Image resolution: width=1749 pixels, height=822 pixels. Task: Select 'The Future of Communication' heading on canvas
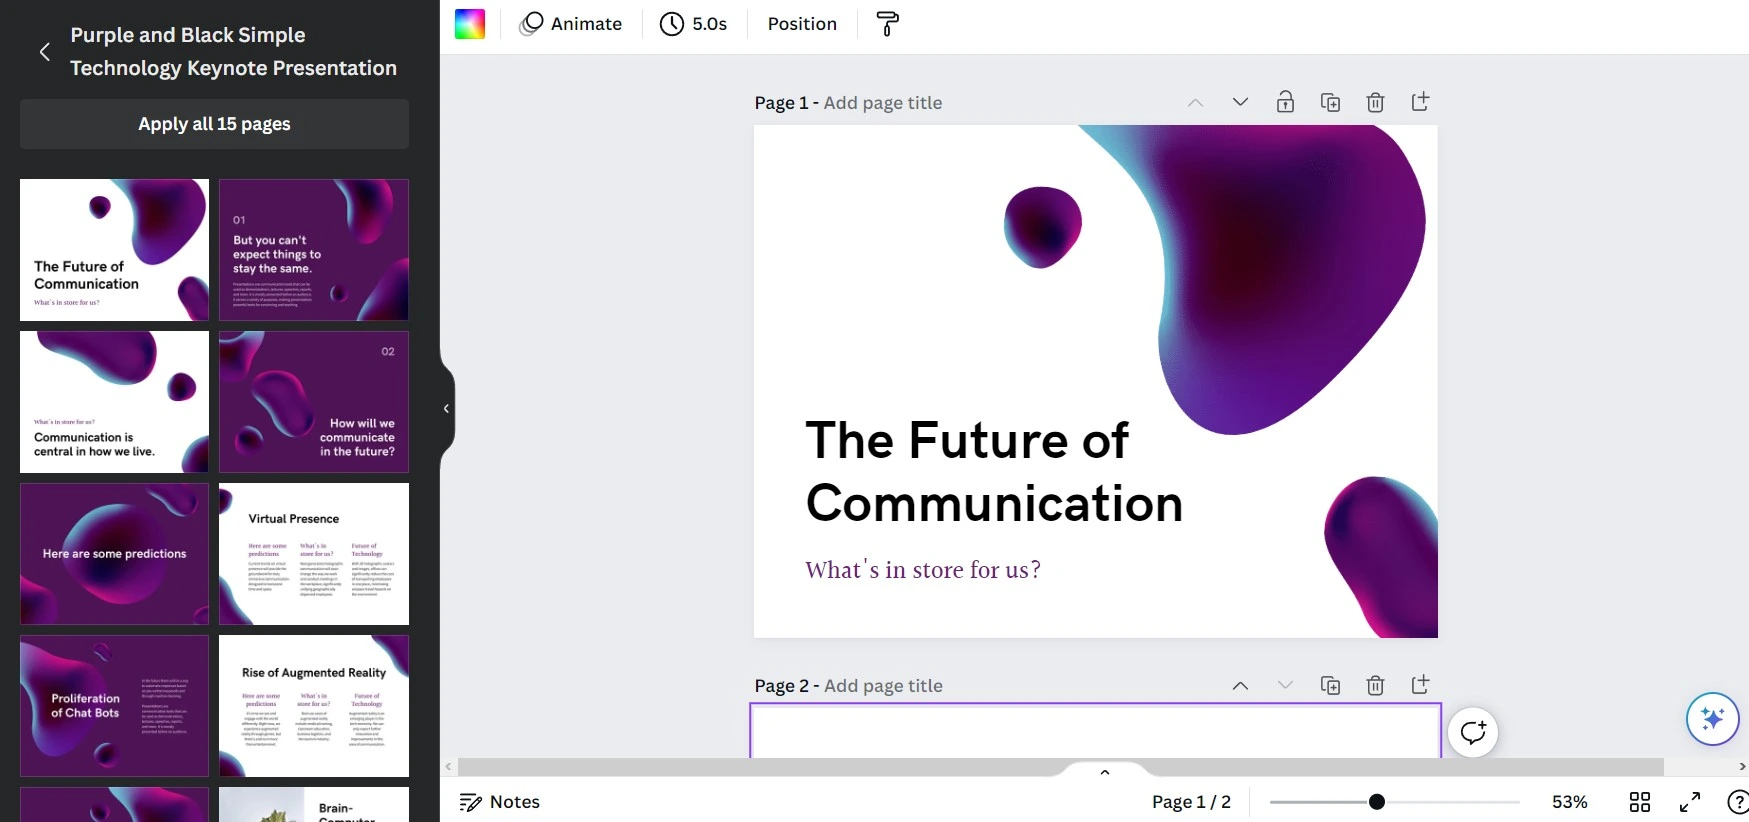pos(994,471)
